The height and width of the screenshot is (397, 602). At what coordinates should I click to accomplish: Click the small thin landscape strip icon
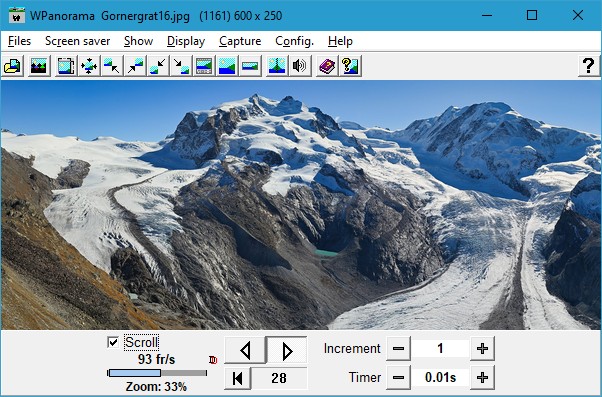click(x=250, y=66)
